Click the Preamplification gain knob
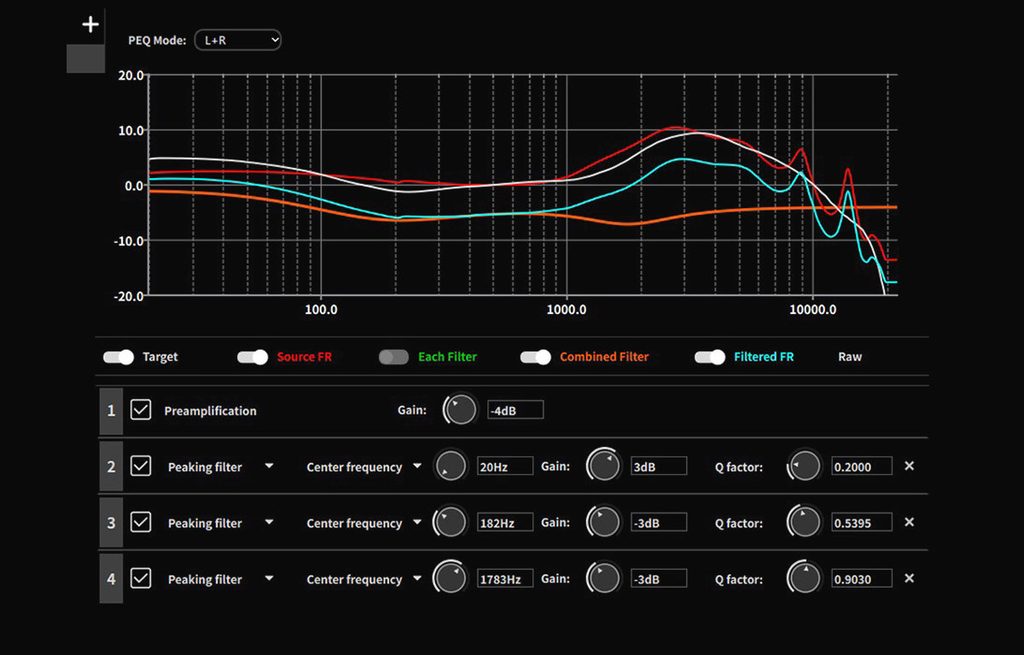Screen dimensions: 1024x655 click(459, 410)
